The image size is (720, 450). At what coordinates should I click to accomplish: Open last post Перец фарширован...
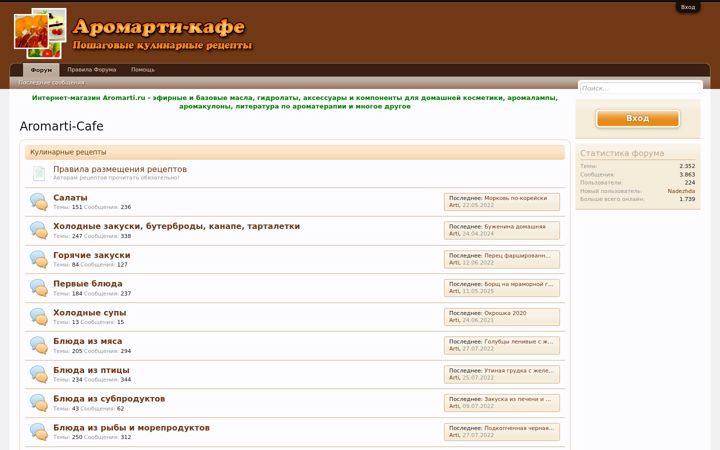point(518,255)
